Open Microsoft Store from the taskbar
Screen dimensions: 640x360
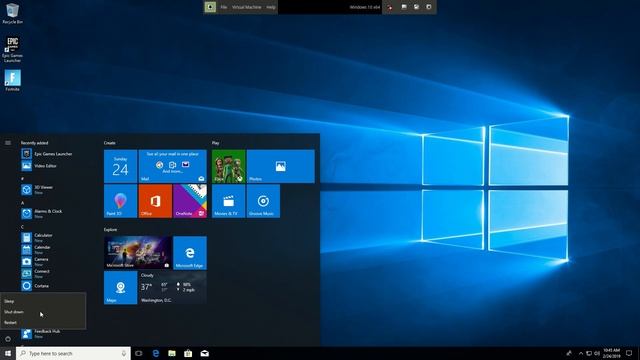click(x=188, y=353)
